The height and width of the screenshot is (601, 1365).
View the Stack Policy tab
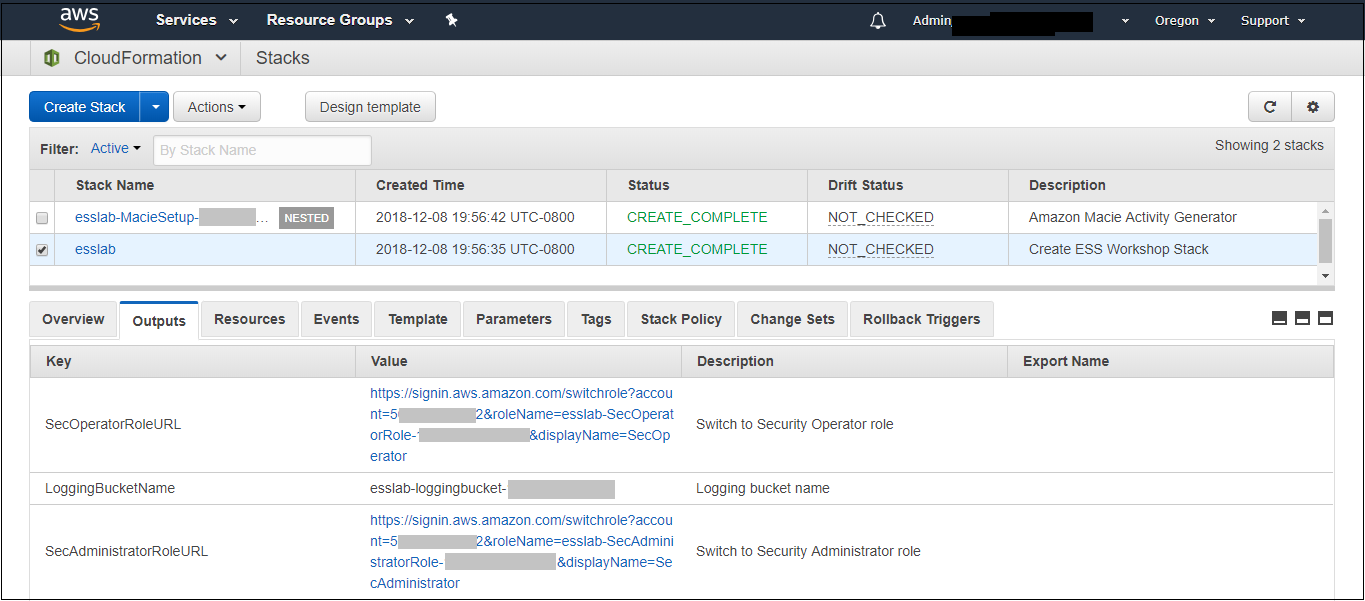click(681, 319)
